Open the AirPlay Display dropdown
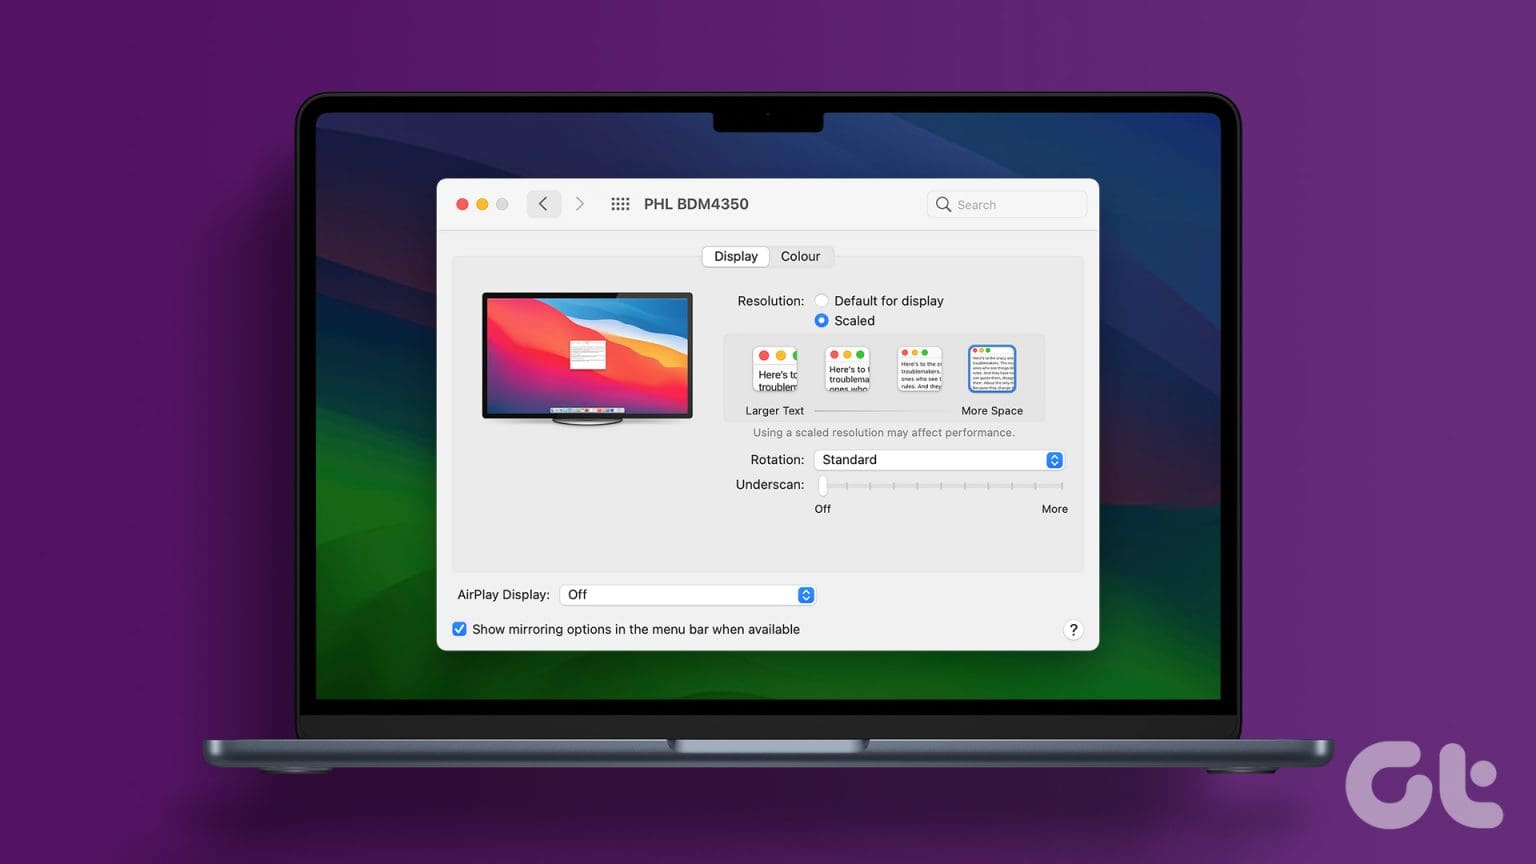 point(687,594)
